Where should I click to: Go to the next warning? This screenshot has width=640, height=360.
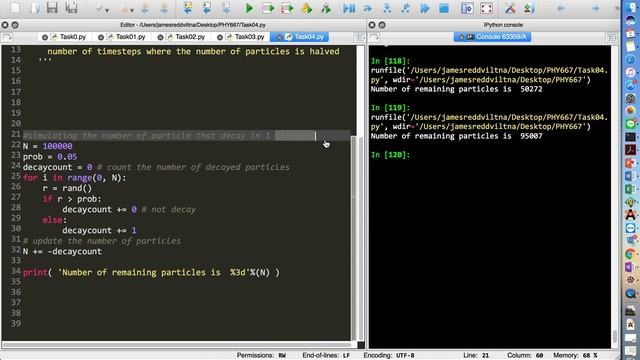164,8
